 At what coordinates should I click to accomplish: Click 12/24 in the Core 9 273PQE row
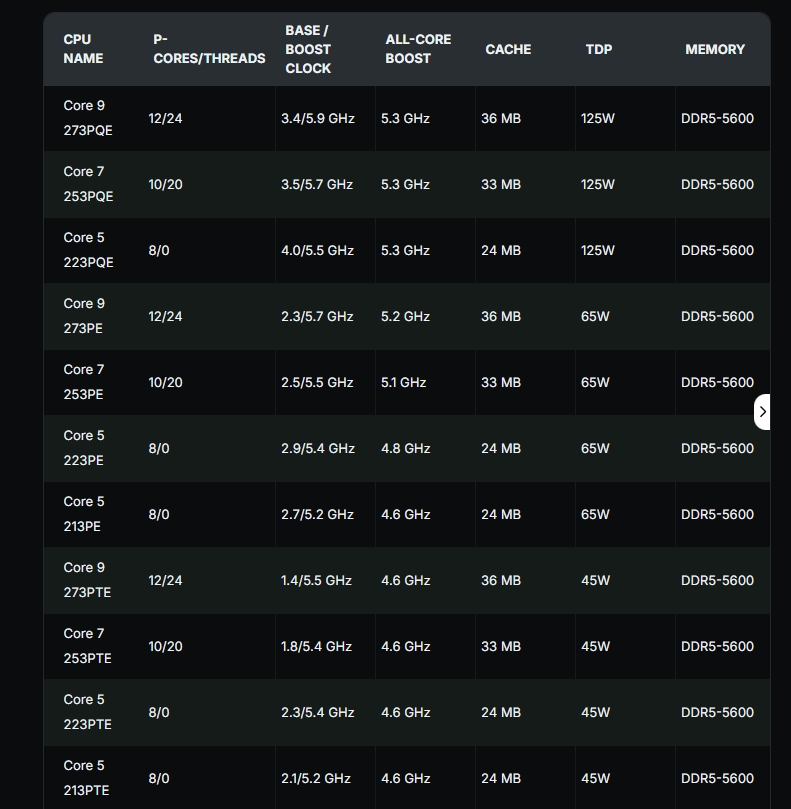(x=165, y=119)
